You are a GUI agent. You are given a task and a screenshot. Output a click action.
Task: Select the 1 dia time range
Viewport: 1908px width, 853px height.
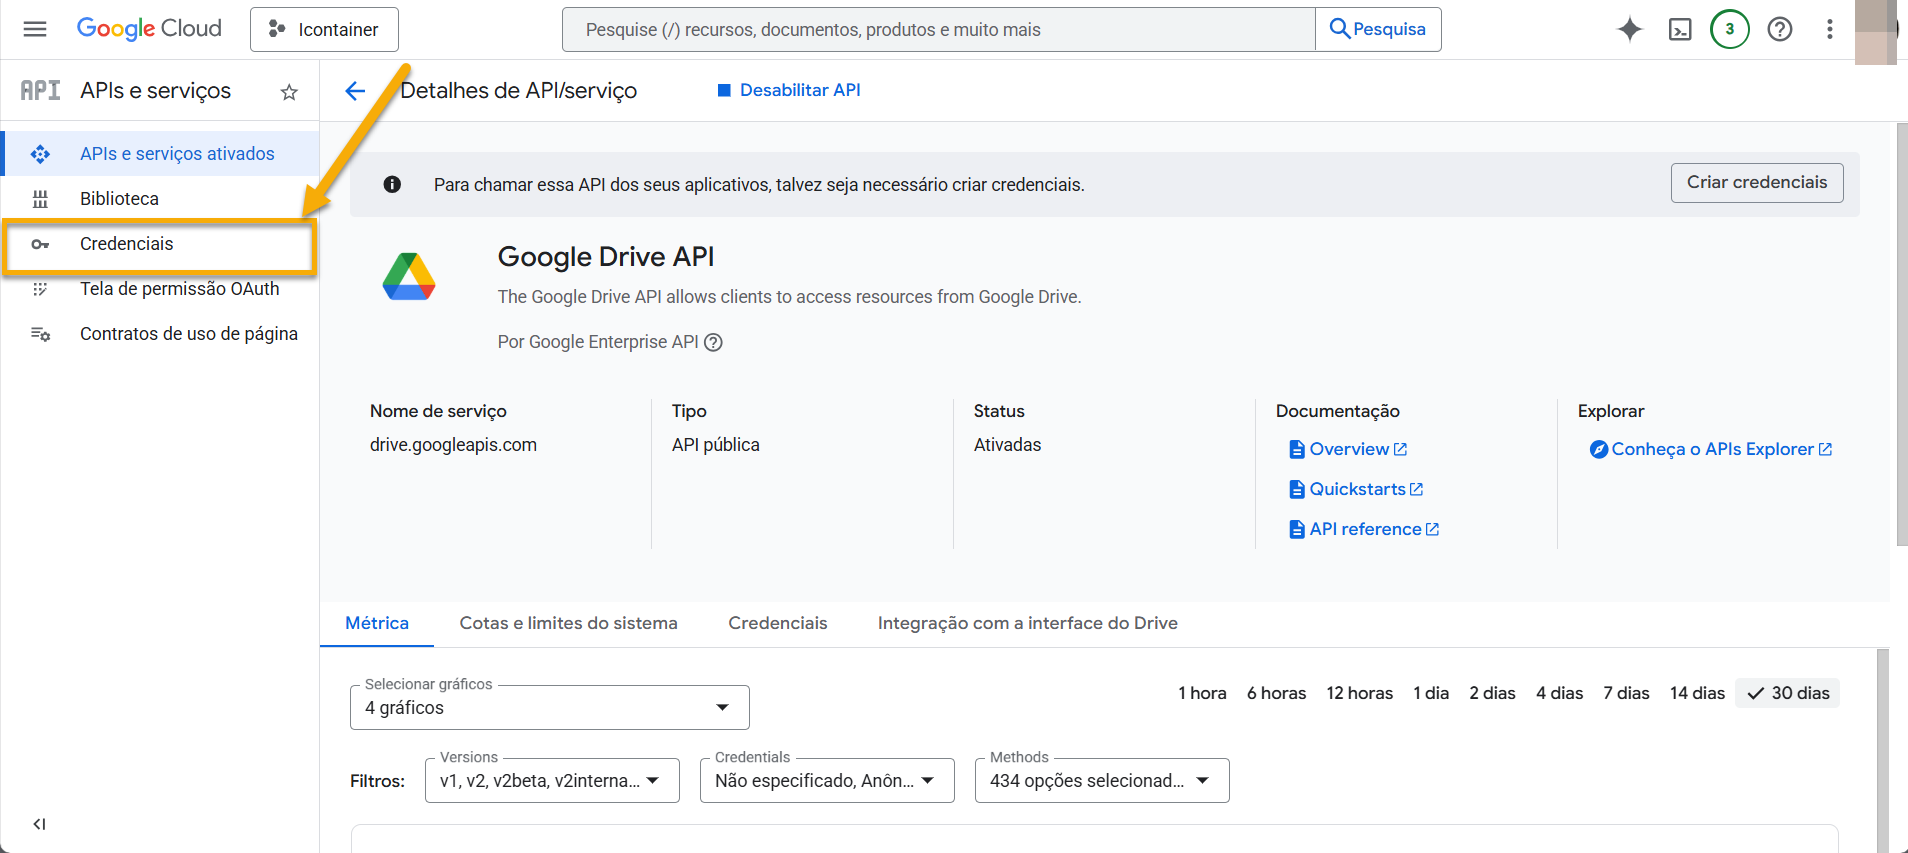click(1431, 693)
